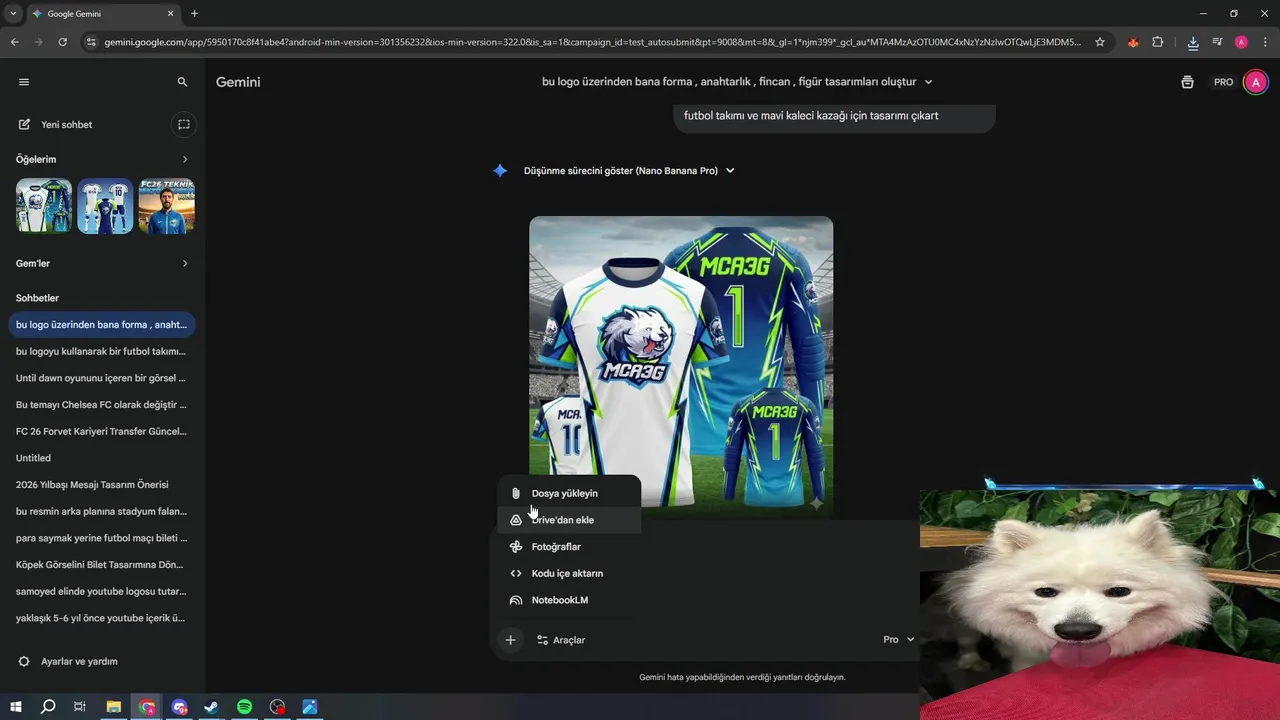Open Discord from the taskbar
Image resolution: width=1280 pixels, height=720 pixels.
click(180, 707)
